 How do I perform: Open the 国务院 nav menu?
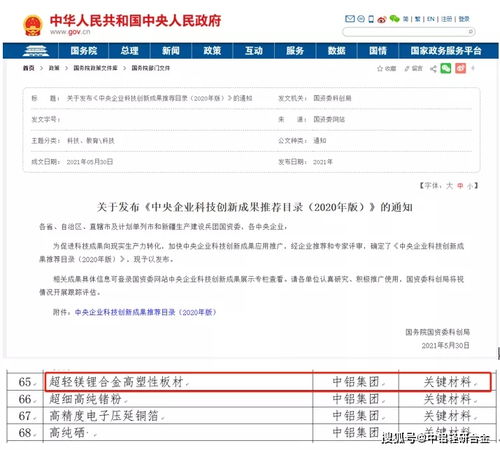click(83, 51)
